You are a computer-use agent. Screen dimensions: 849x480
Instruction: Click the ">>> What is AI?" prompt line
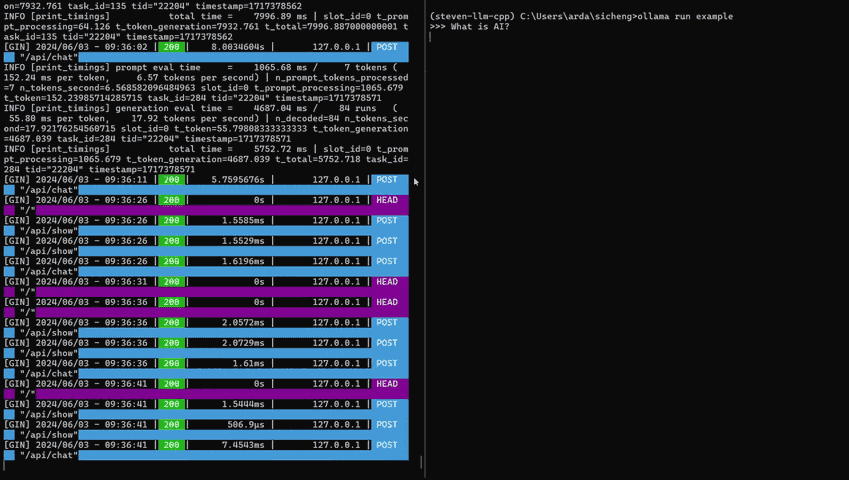(469, 27)
